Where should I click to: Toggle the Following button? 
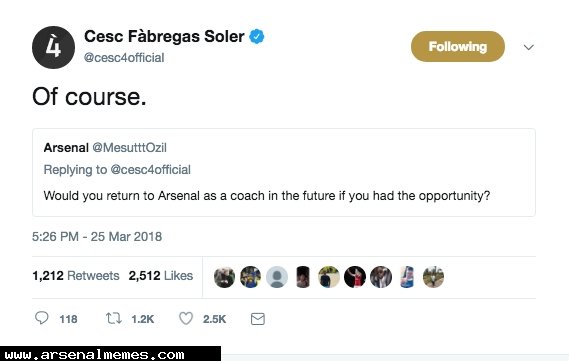point(458,46)
